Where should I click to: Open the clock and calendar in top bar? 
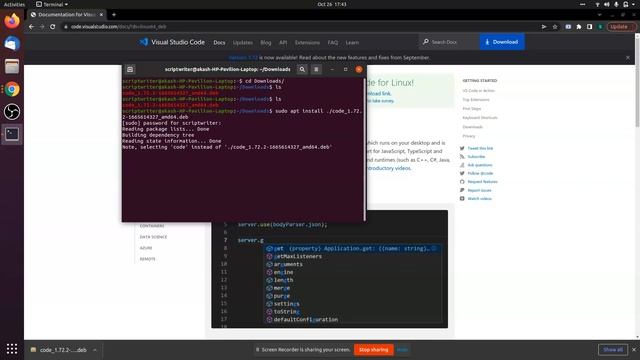331,4
